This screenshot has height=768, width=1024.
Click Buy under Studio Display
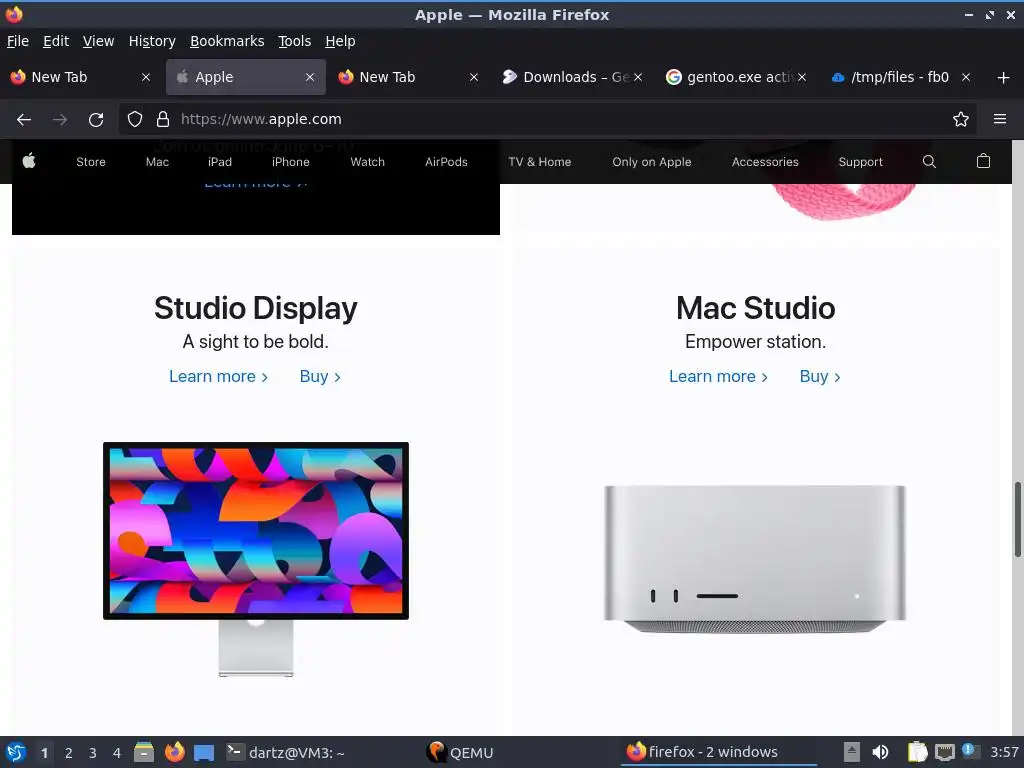coord(320,377)
